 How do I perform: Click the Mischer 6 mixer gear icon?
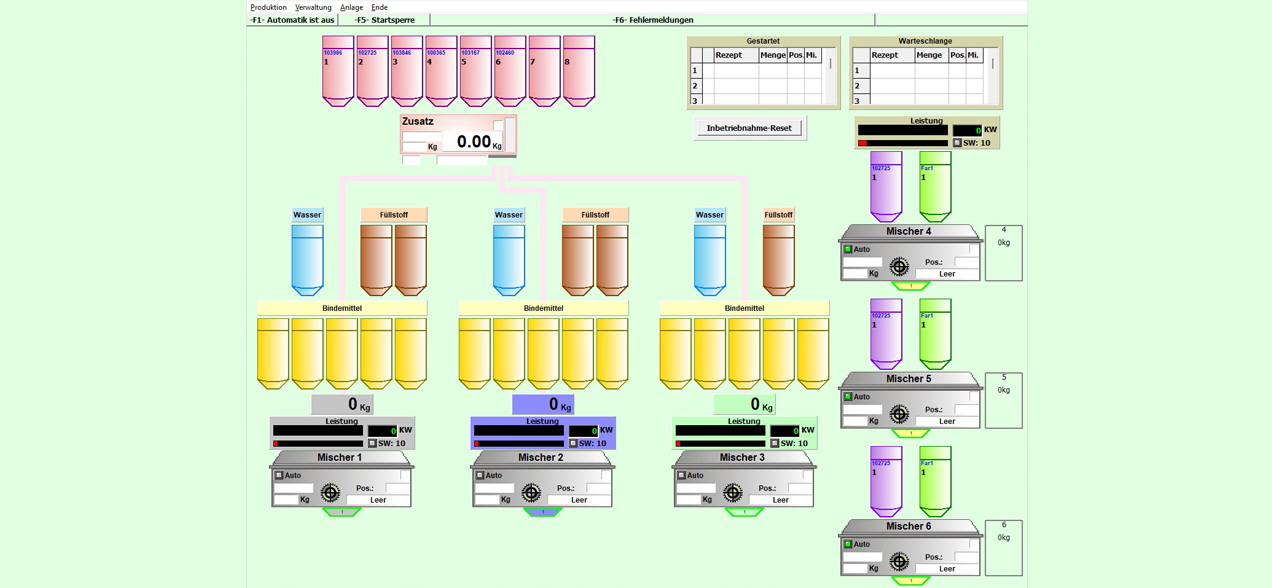[899, 561]
